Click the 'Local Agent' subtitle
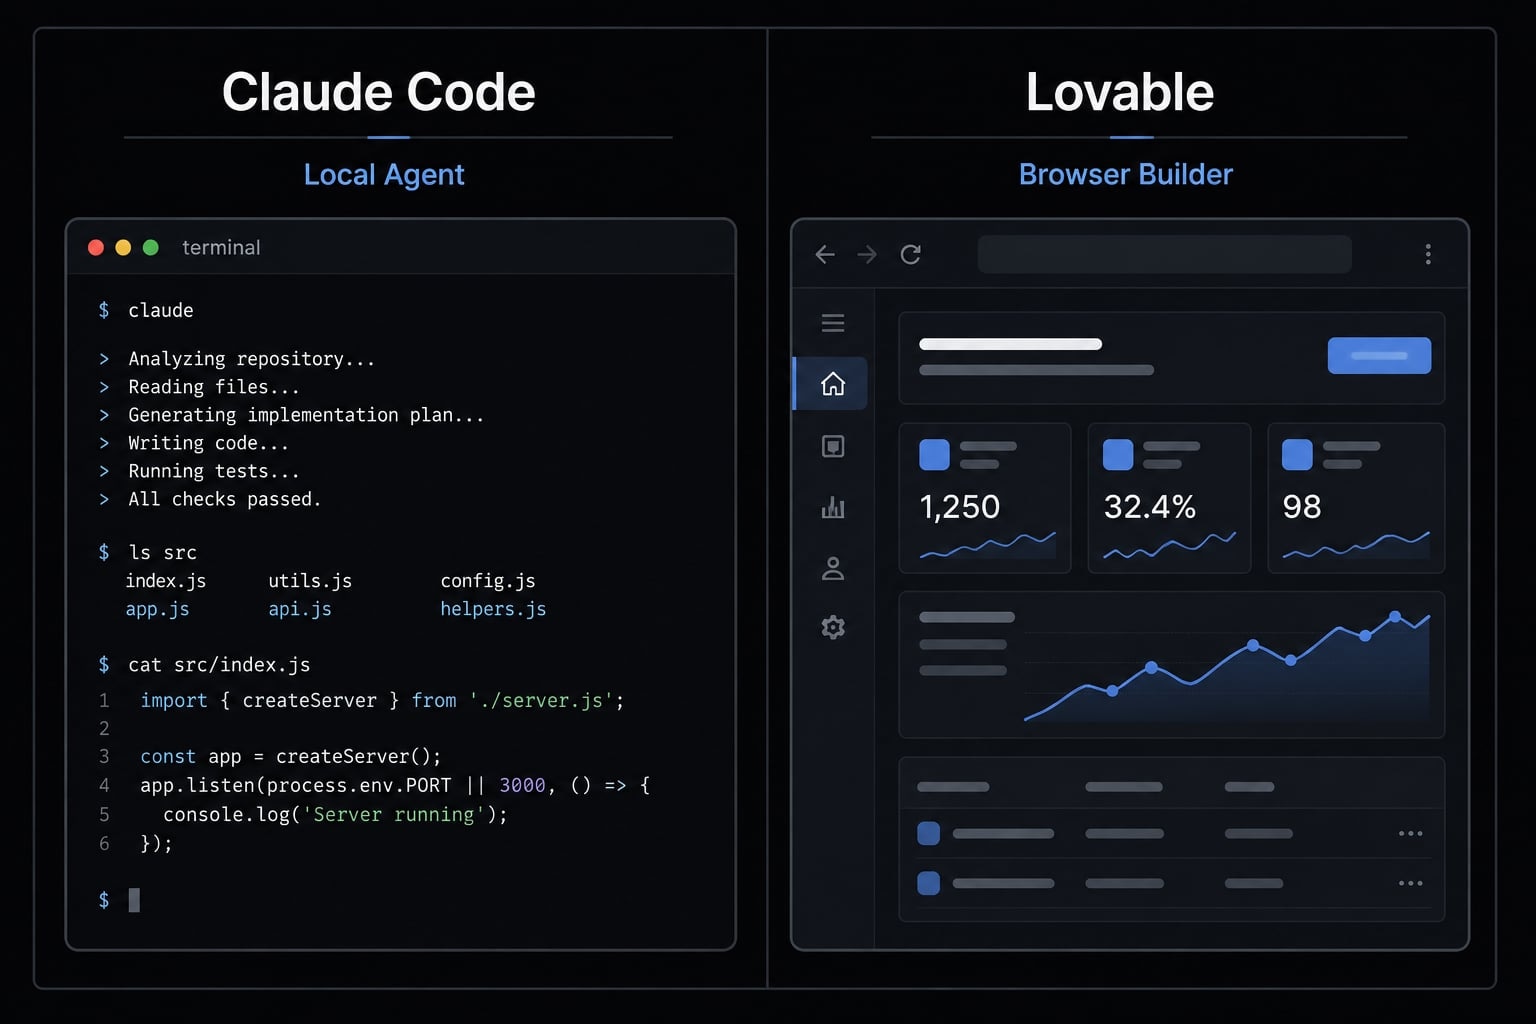This screenshot has height=1024, width=1536. click(384, 175)
